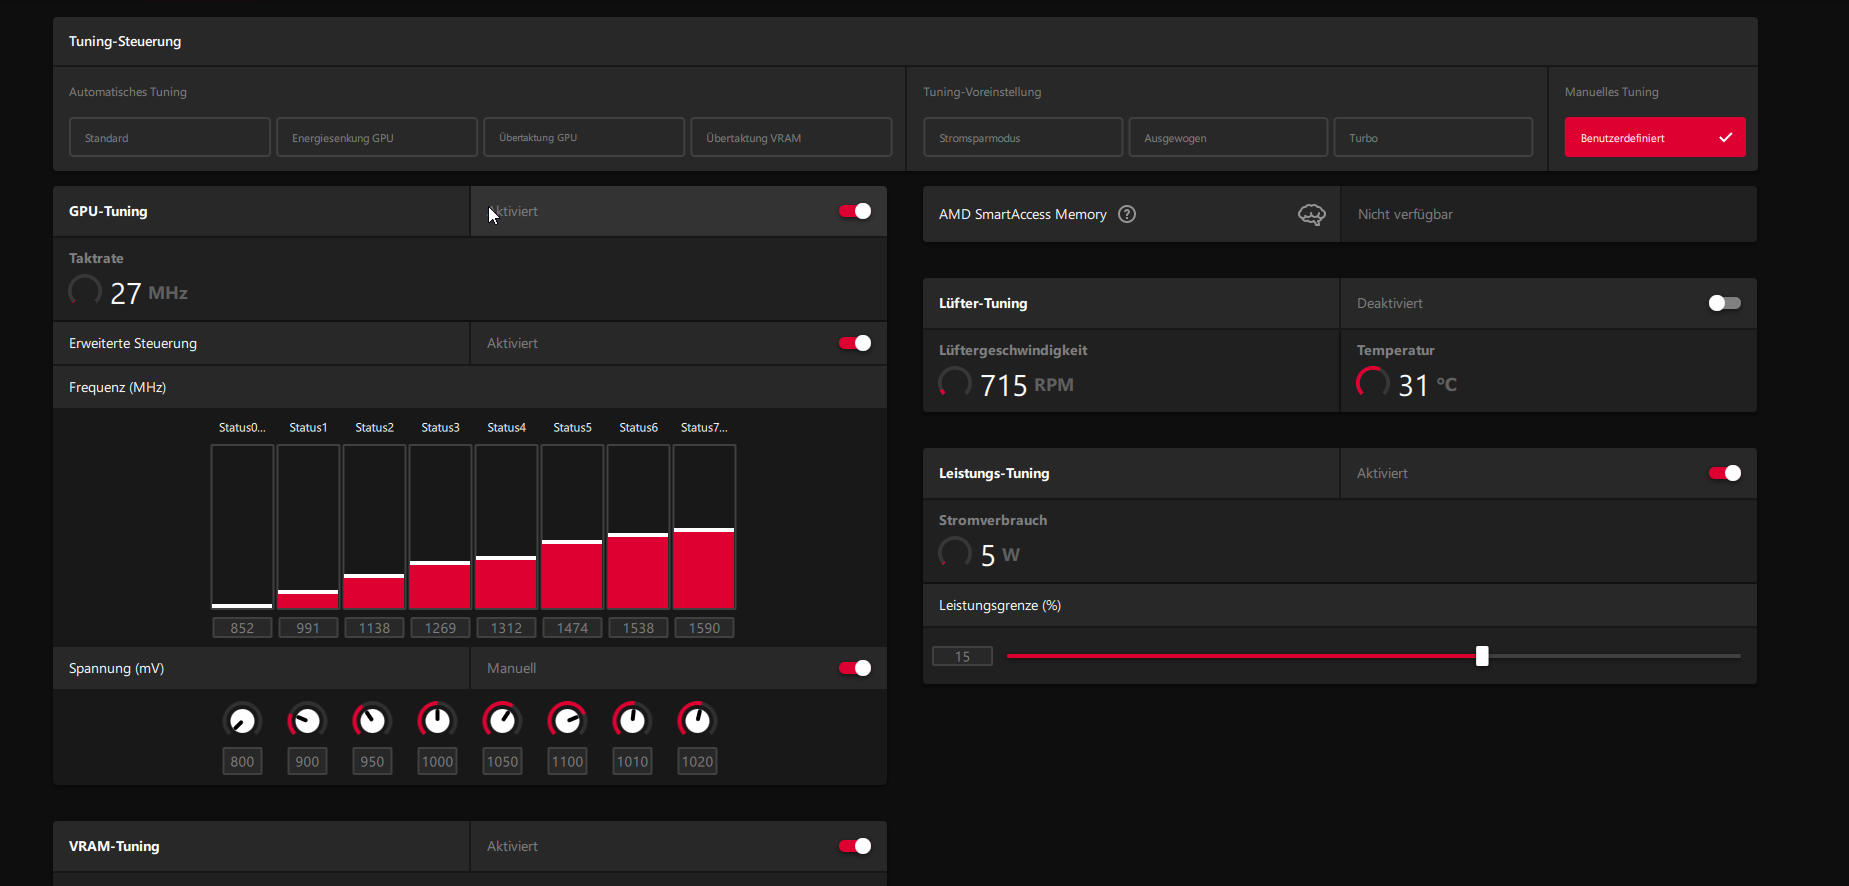Screen dimensions: 1849x886
Task: Click the Leistungsgrenze slider handle
Action: pyautogui.click(x=1482, y=656)
